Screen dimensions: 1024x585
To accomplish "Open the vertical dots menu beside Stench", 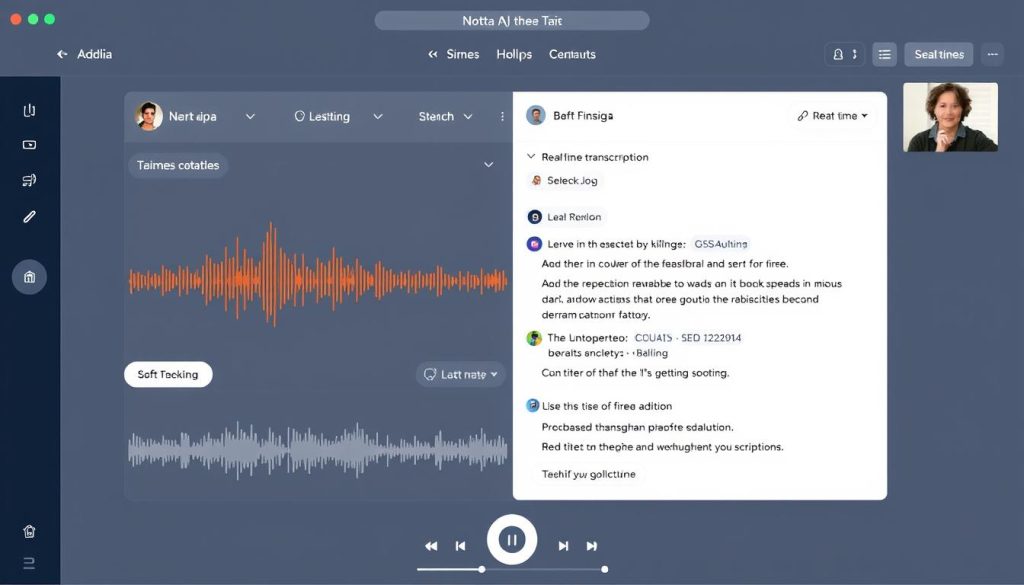I will [x=502, y=117].
